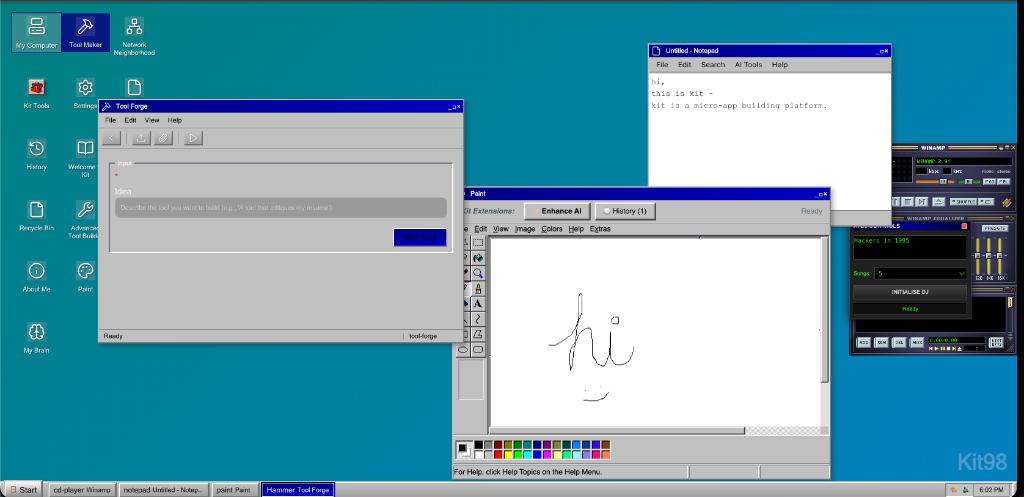The image size is (1024, 497).
Task: Select the Magnifier tool in Paint
Action: pyautogui.click(x=478, y=273)
